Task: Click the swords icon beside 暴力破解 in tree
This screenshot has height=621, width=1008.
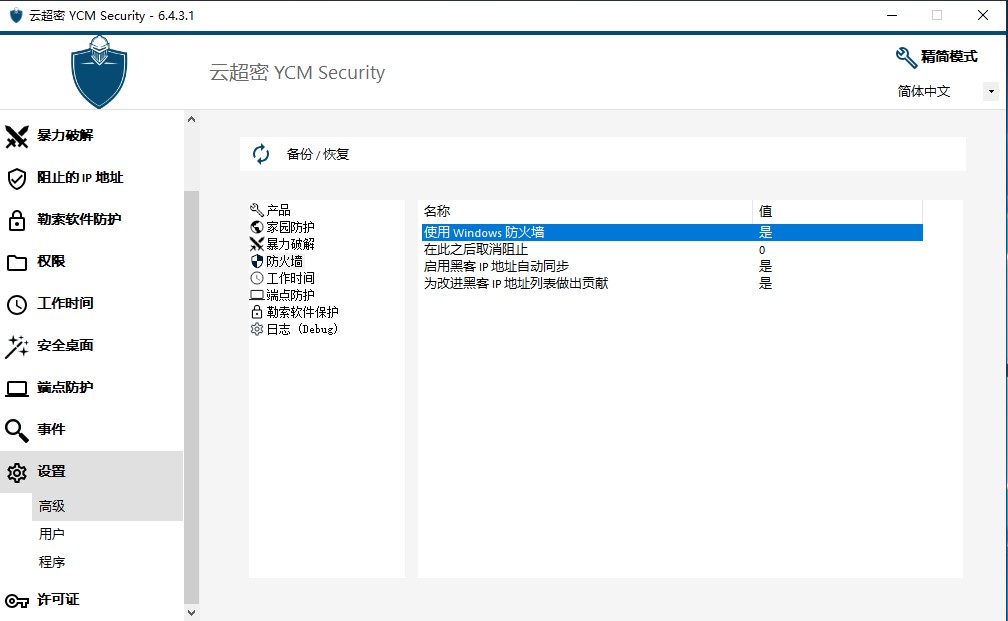Action: pos(256,244)
